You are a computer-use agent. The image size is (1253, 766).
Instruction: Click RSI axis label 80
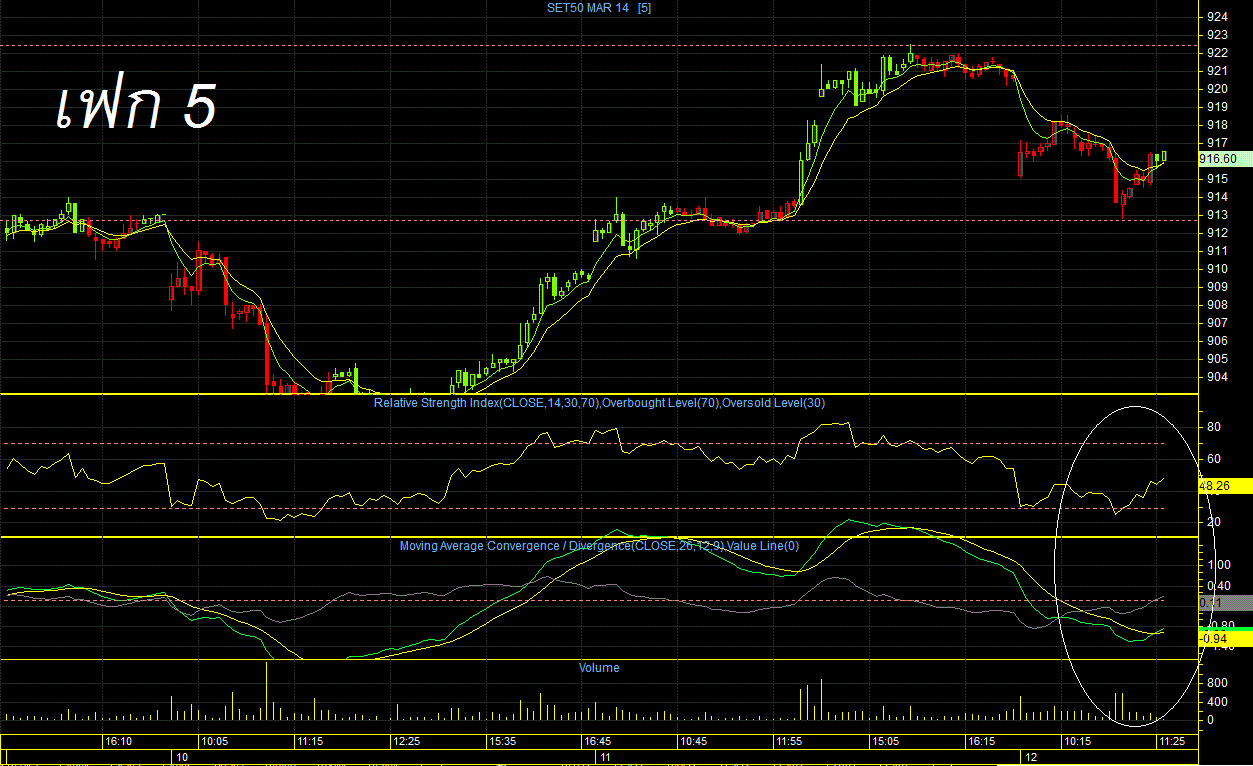pyautogui.click(x=1214, y=427)
